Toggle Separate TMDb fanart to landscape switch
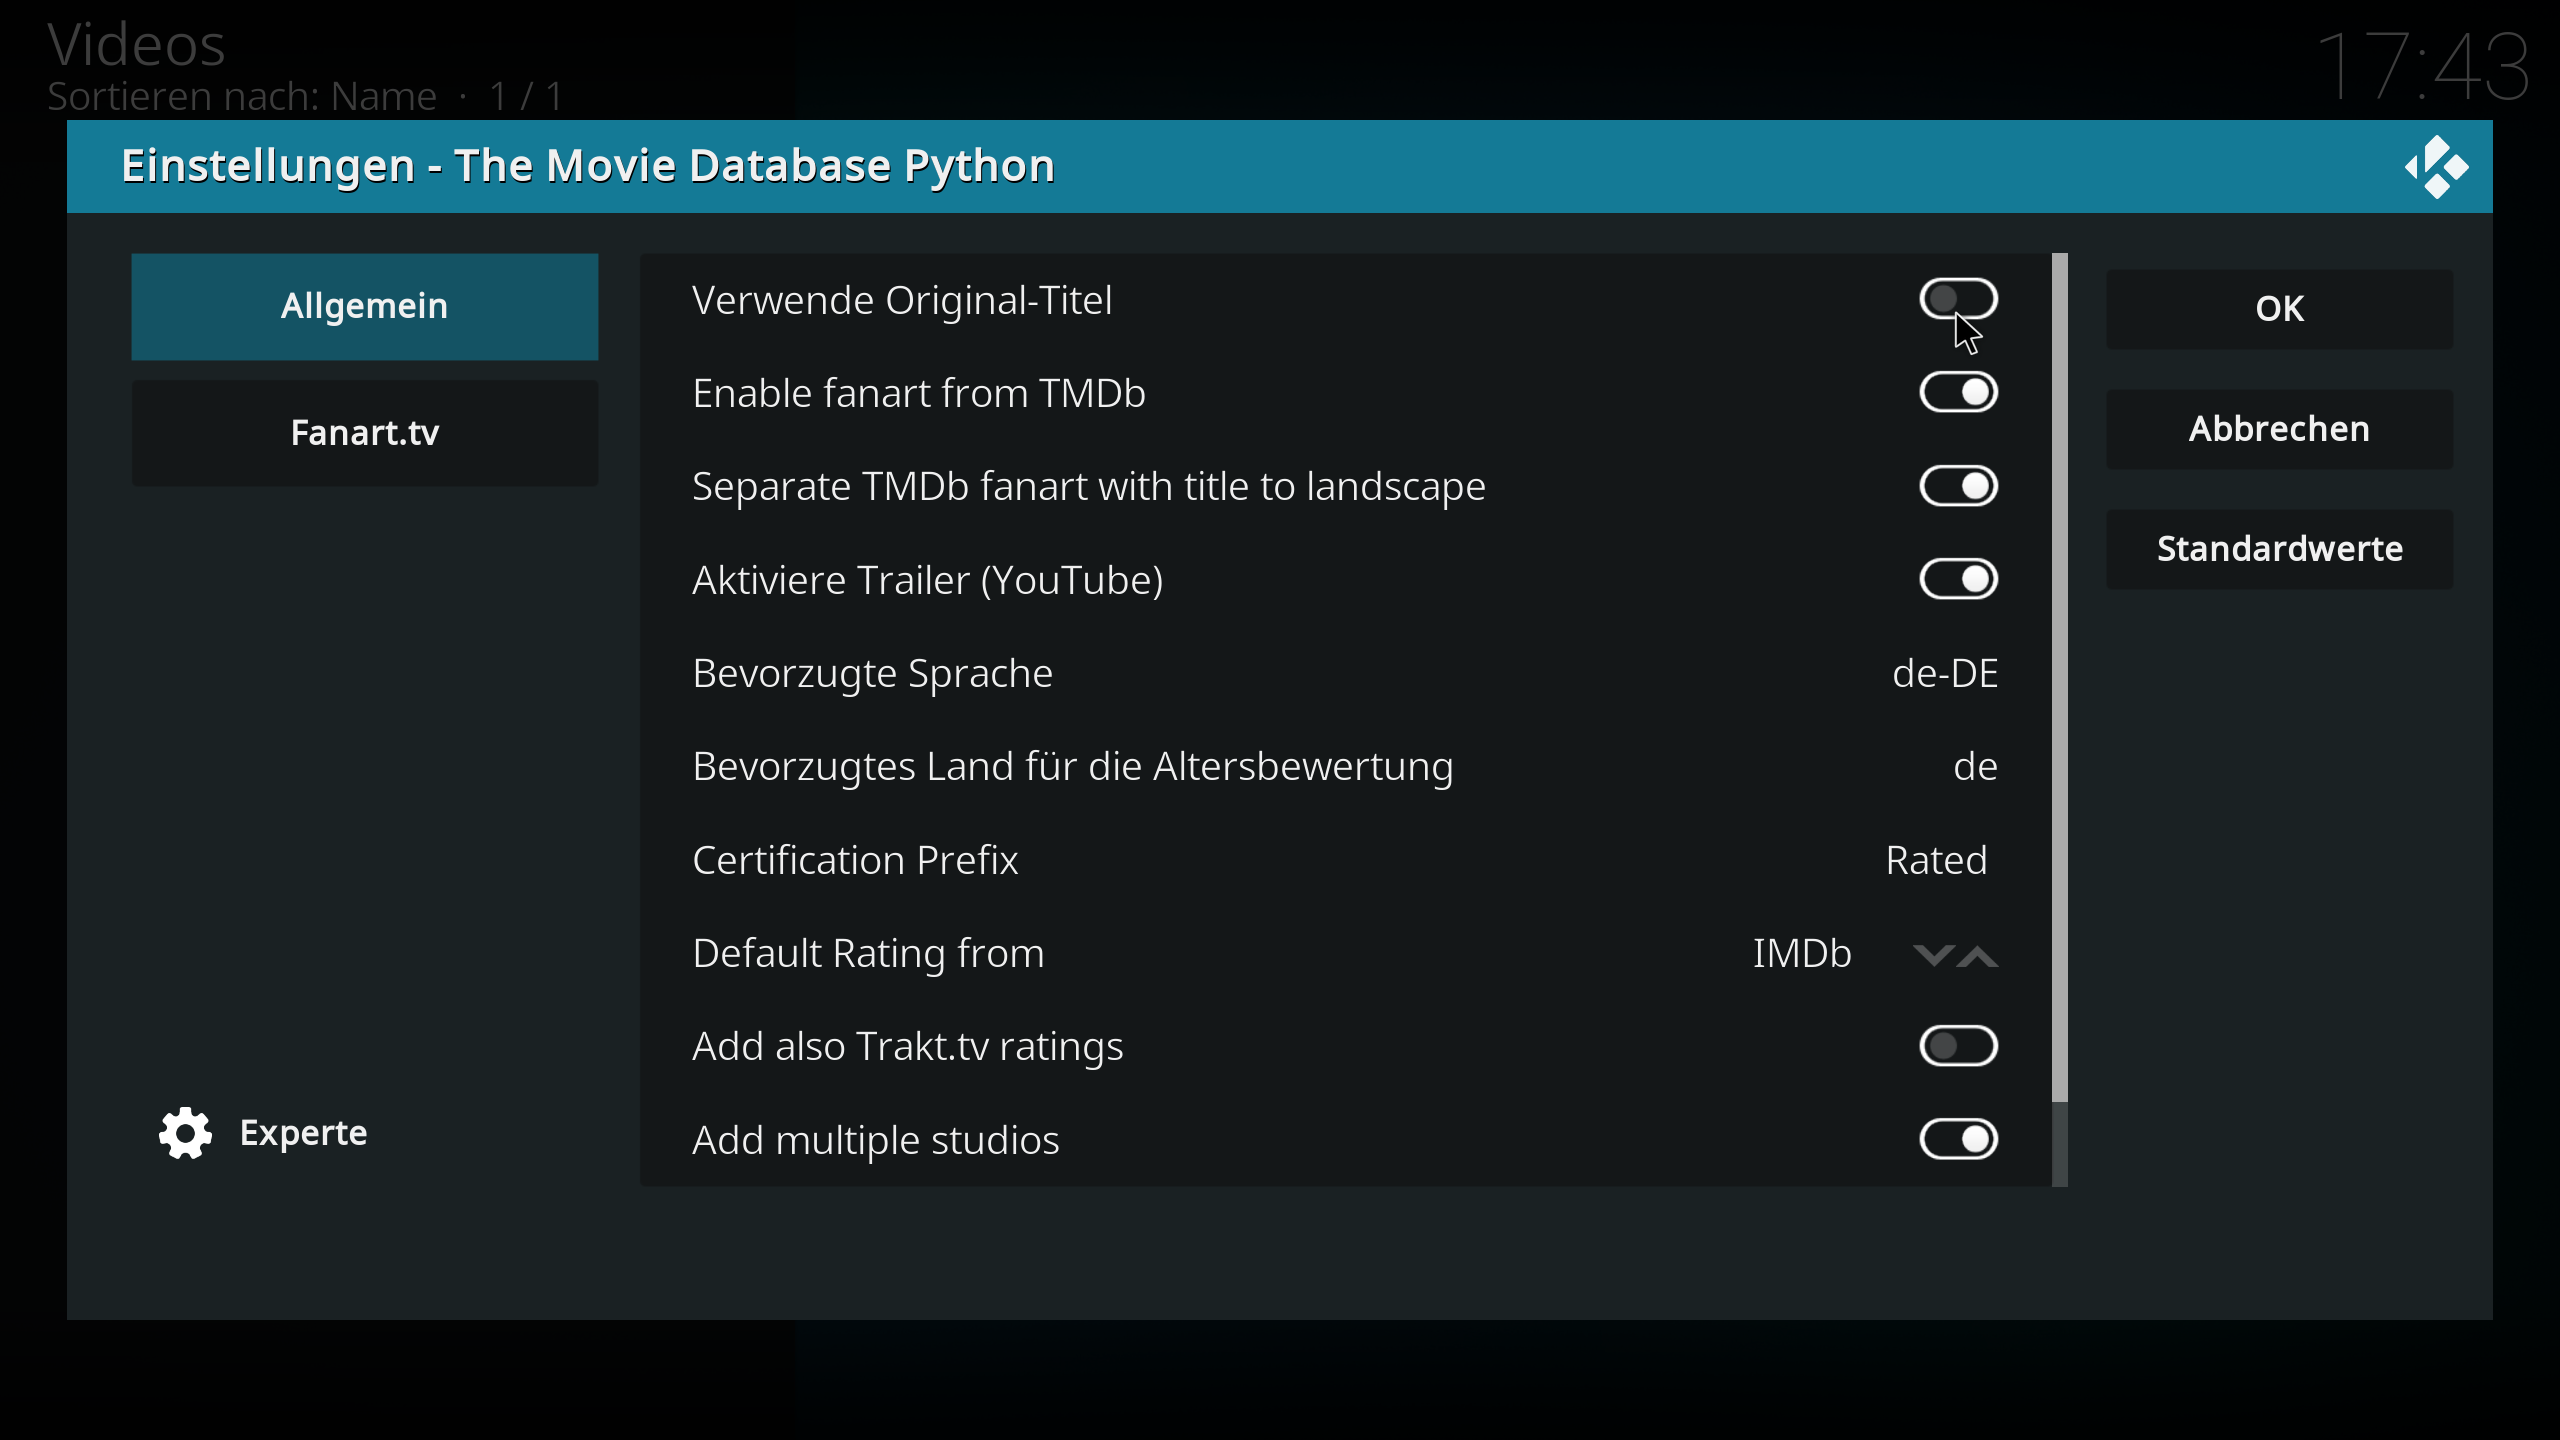Viewport: 2560px width, 1440px height. point(1958,486)
